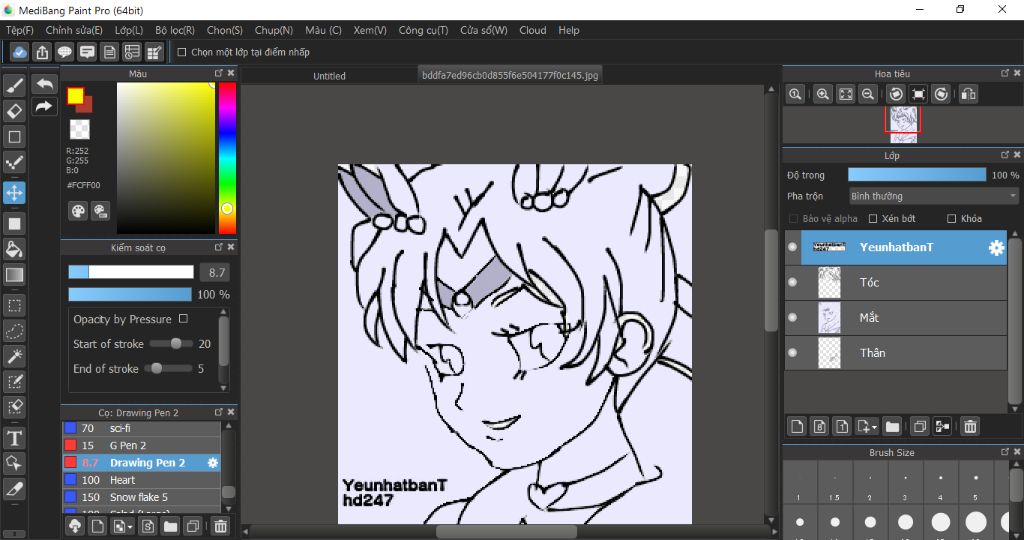The height and width of the screenshot is (540, 1024).
Task: Select the Tóc layer row
Action: [896, 282]
